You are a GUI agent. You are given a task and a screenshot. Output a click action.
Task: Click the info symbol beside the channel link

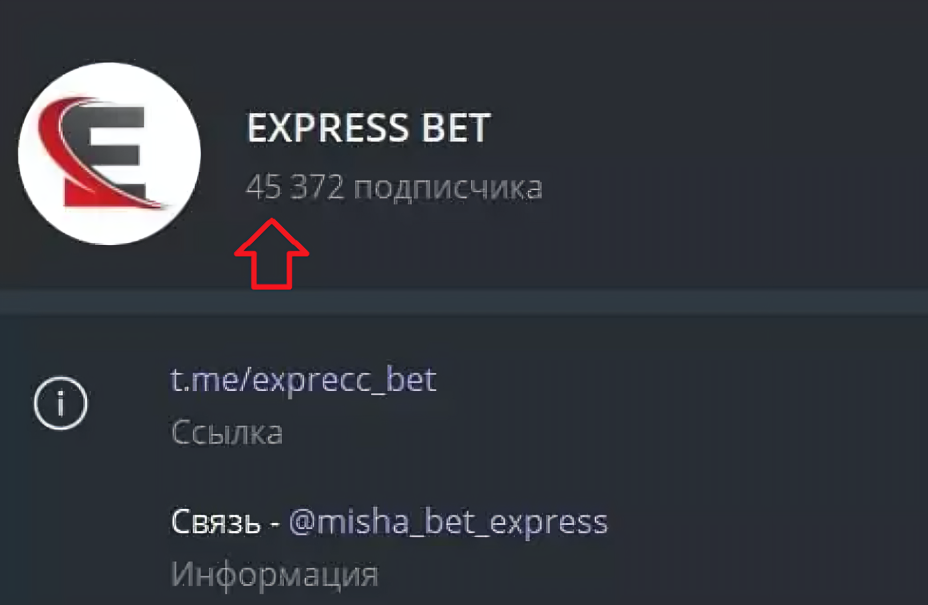[60, 404]
